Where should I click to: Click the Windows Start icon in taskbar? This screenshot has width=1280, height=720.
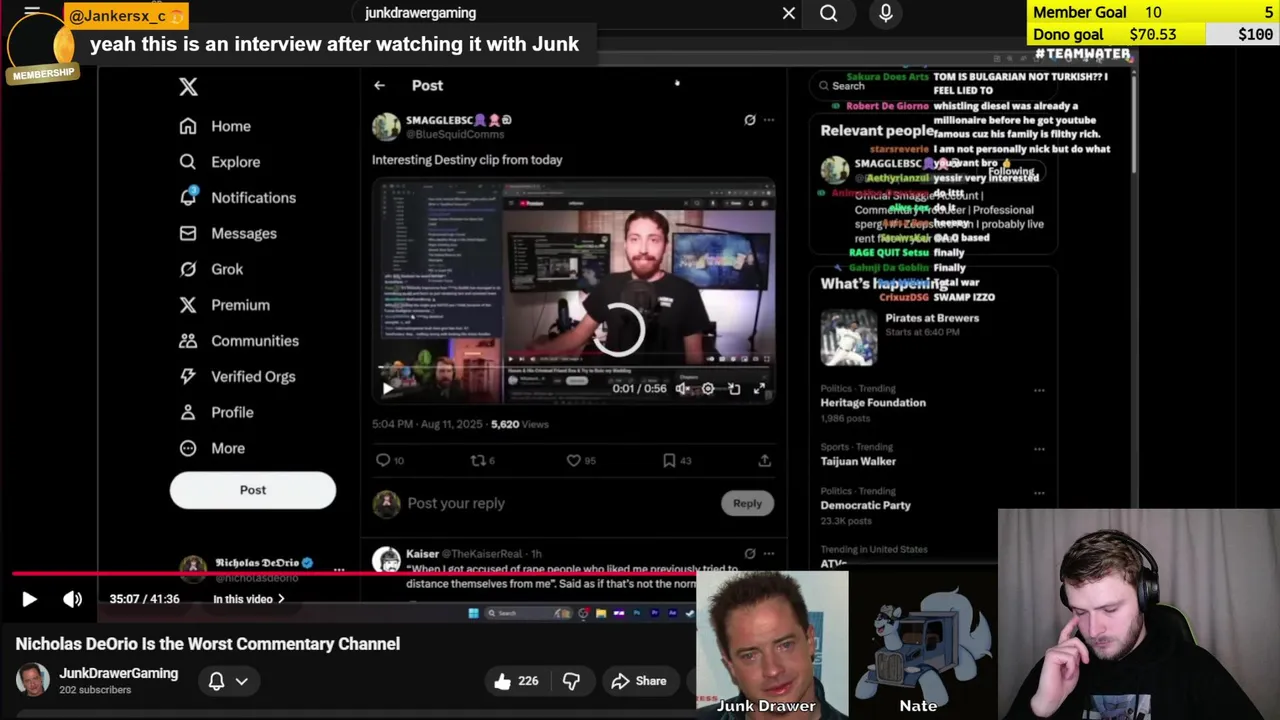point(473,613)
